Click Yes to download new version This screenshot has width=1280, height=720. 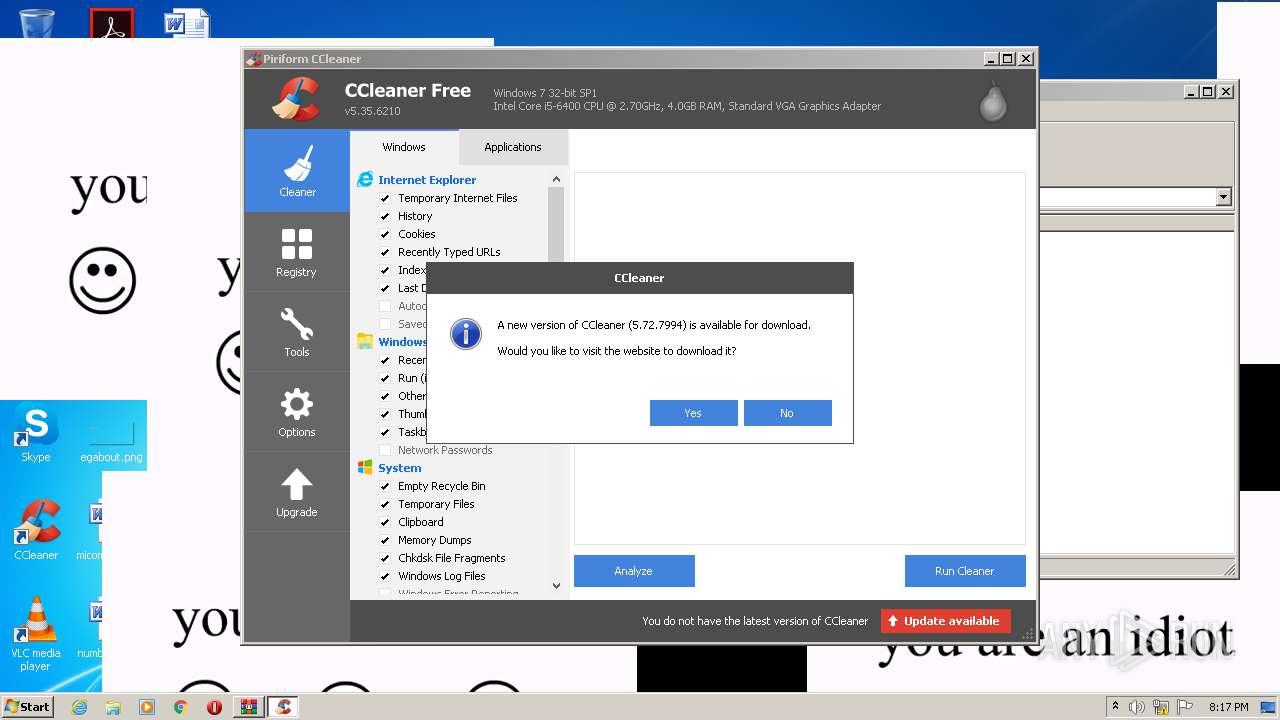(x=693, y=413)
